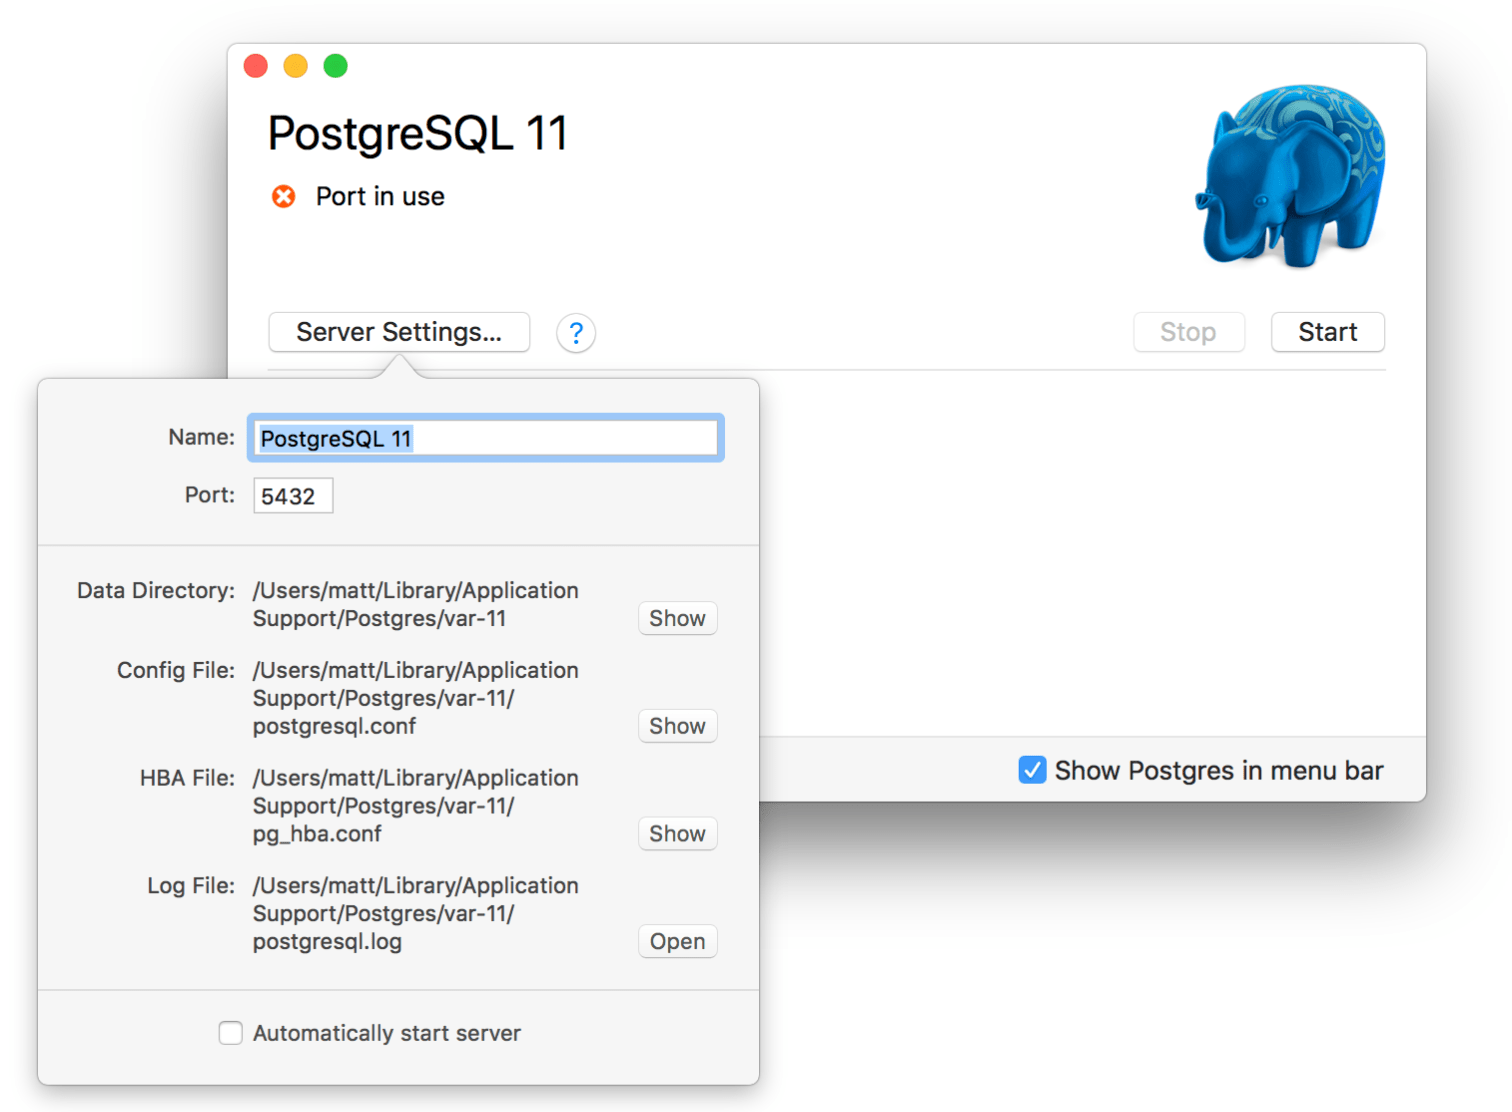Click the Port in use status label
The height and width of the screenshot is (1112, 1512).
point(380,196)
